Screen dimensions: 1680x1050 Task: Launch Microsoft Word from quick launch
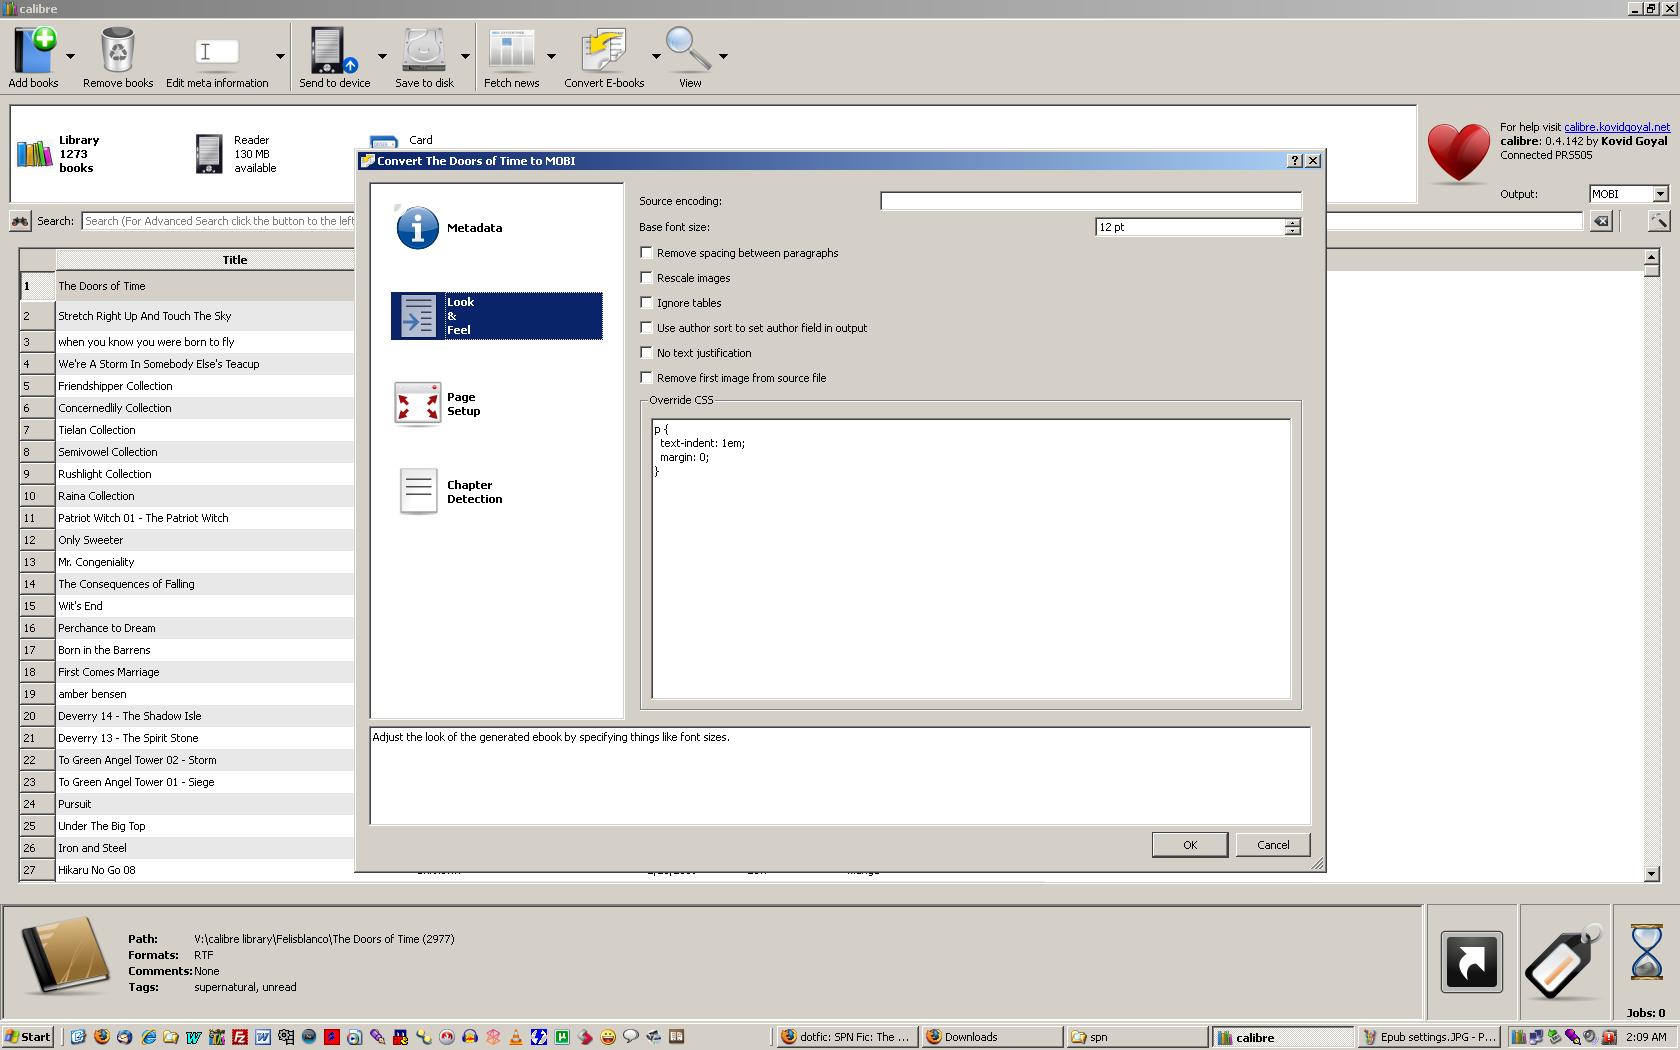pos(263,1037)
